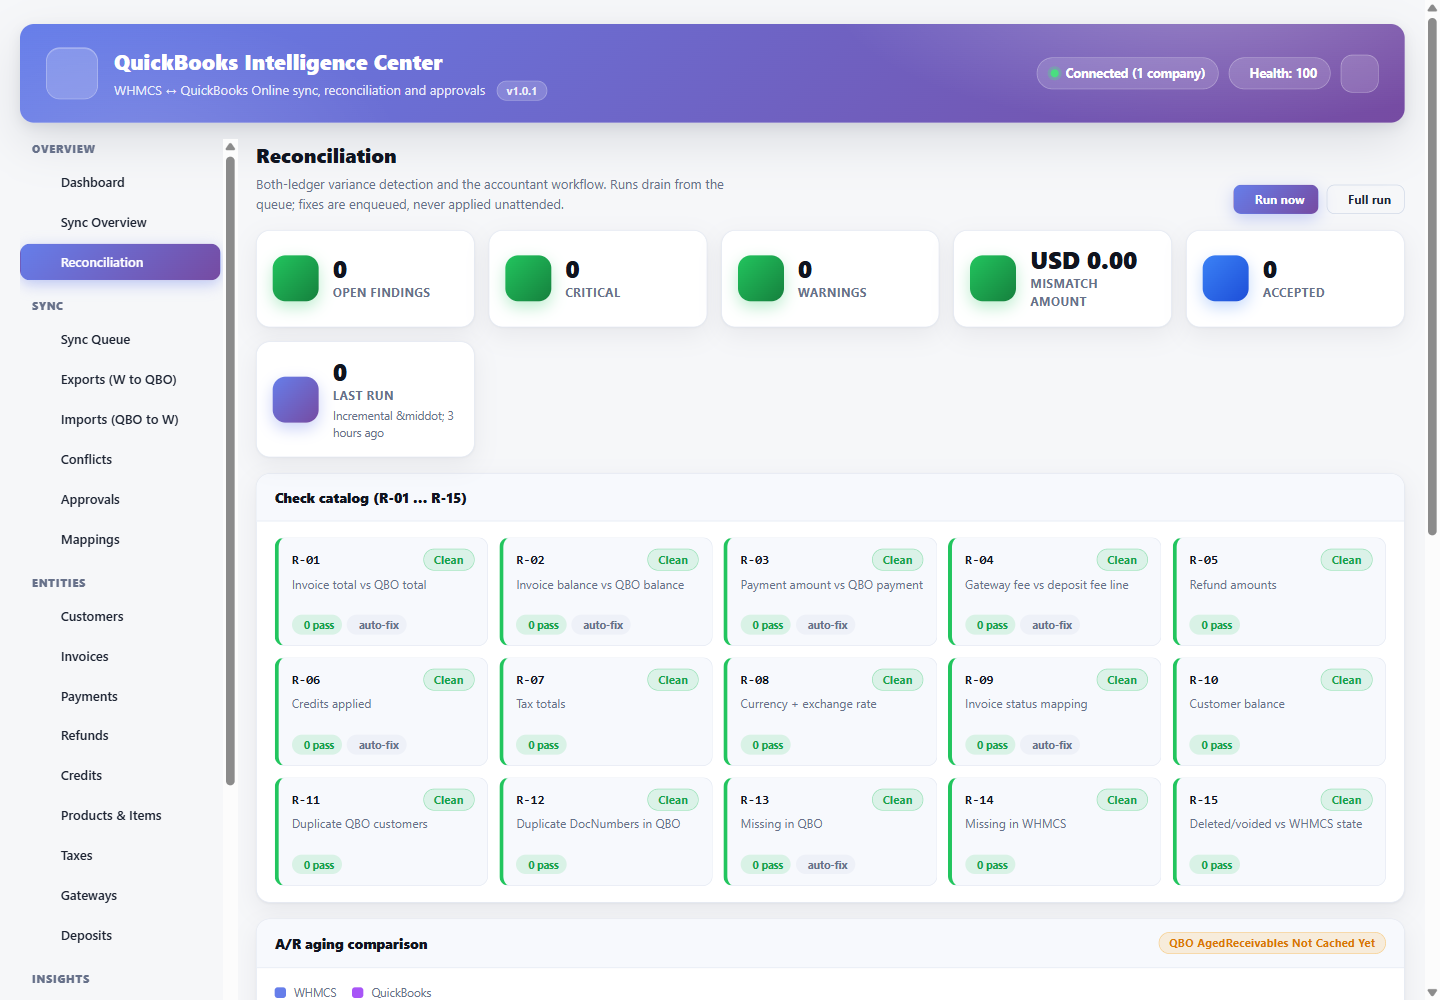Click Connected (1 company) status pill
Viewport: 1440px width, 1000px height.
1127,73
